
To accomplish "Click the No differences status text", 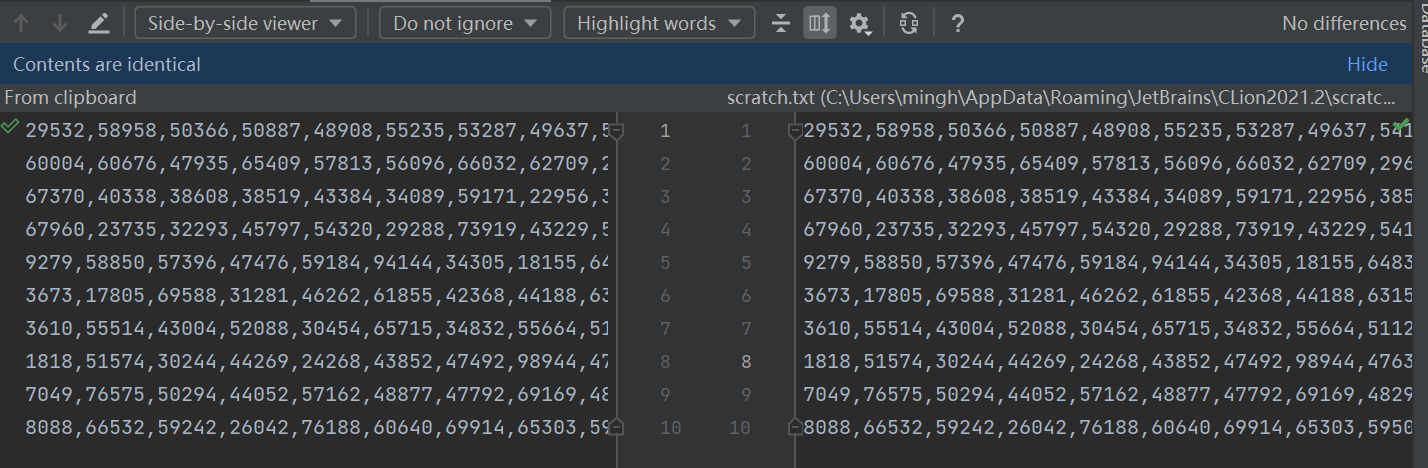I will coord(1344,23).
